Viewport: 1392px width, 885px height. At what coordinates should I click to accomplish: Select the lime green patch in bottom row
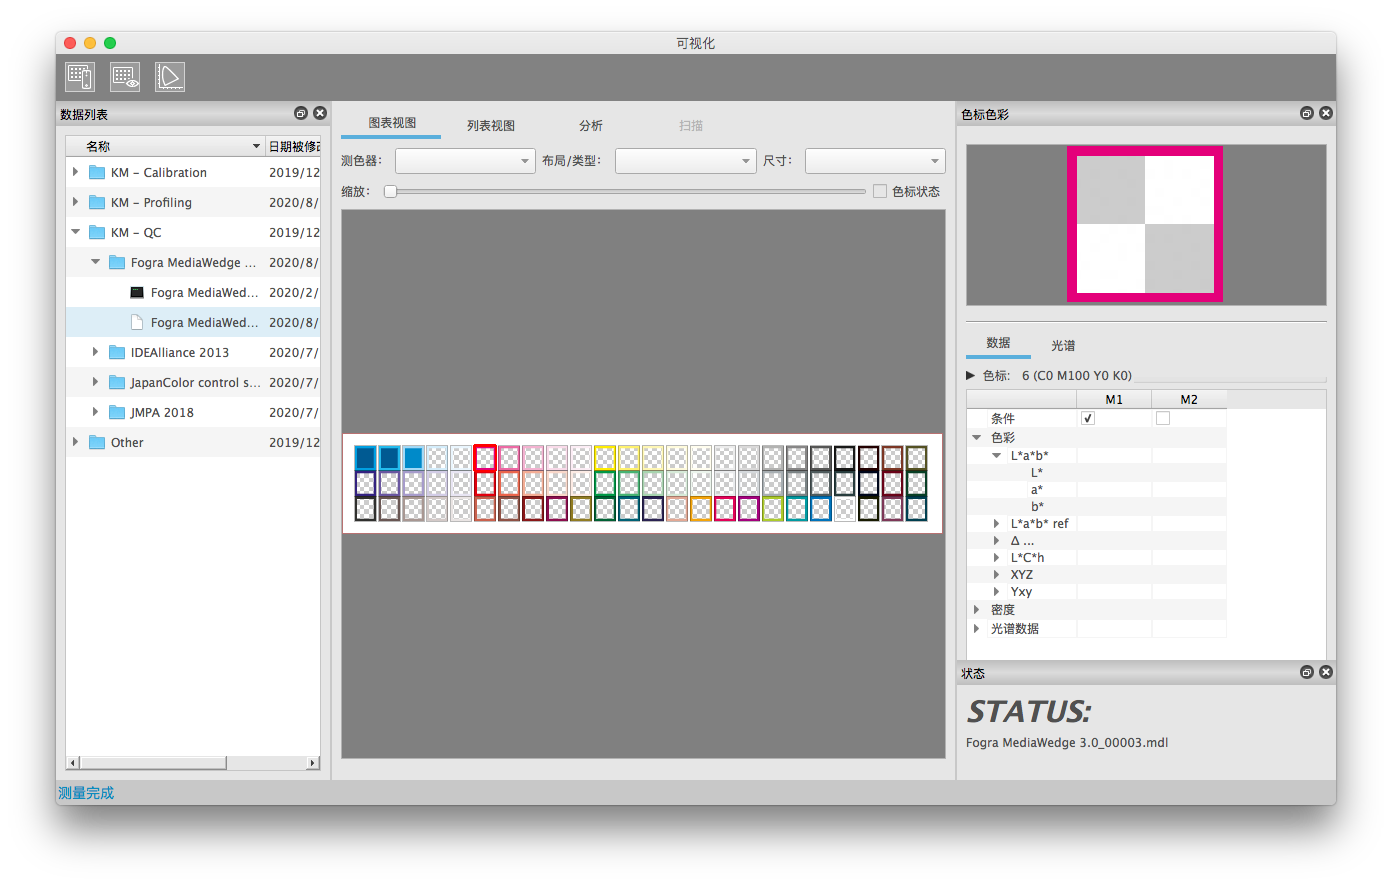point(773,509)
